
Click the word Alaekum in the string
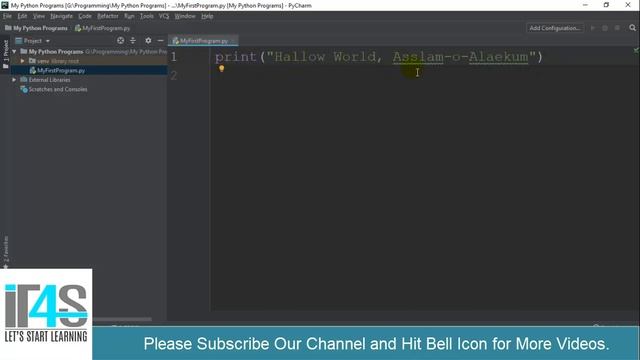(498, 57)
